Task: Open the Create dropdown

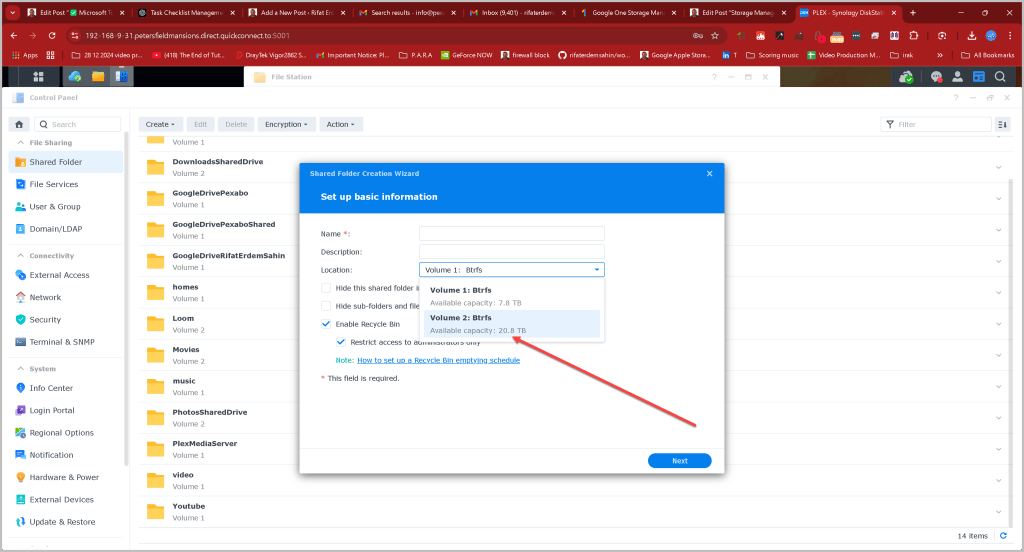Action: [x=160, y=124]
